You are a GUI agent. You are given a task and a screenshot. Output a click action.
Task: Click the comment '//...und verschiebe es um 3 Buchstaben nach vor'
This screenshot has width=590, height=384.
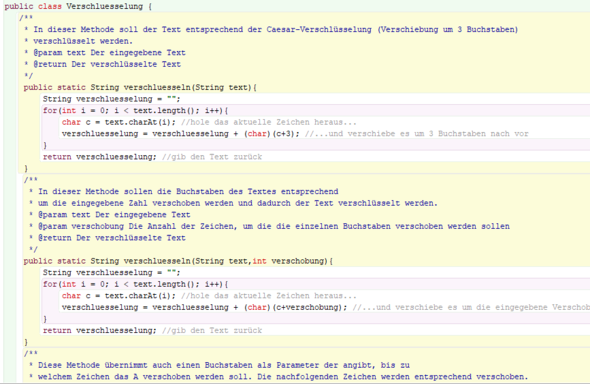pyautogui.click(x=417, y=134)
